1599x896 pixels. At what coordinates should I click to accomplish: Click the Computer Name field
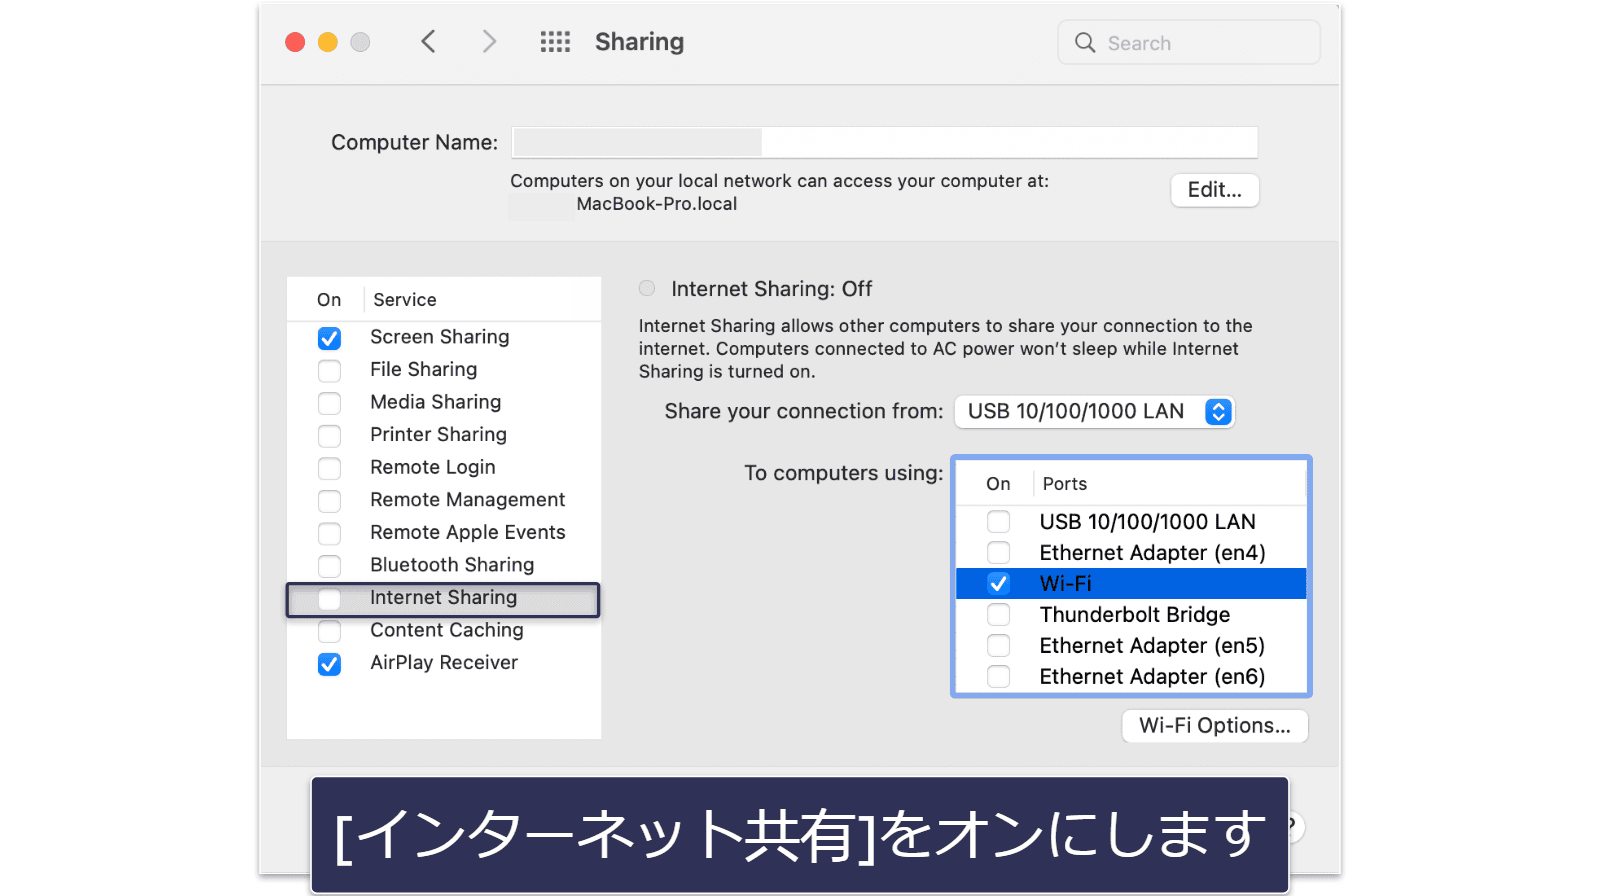click(x=885, y=142)
